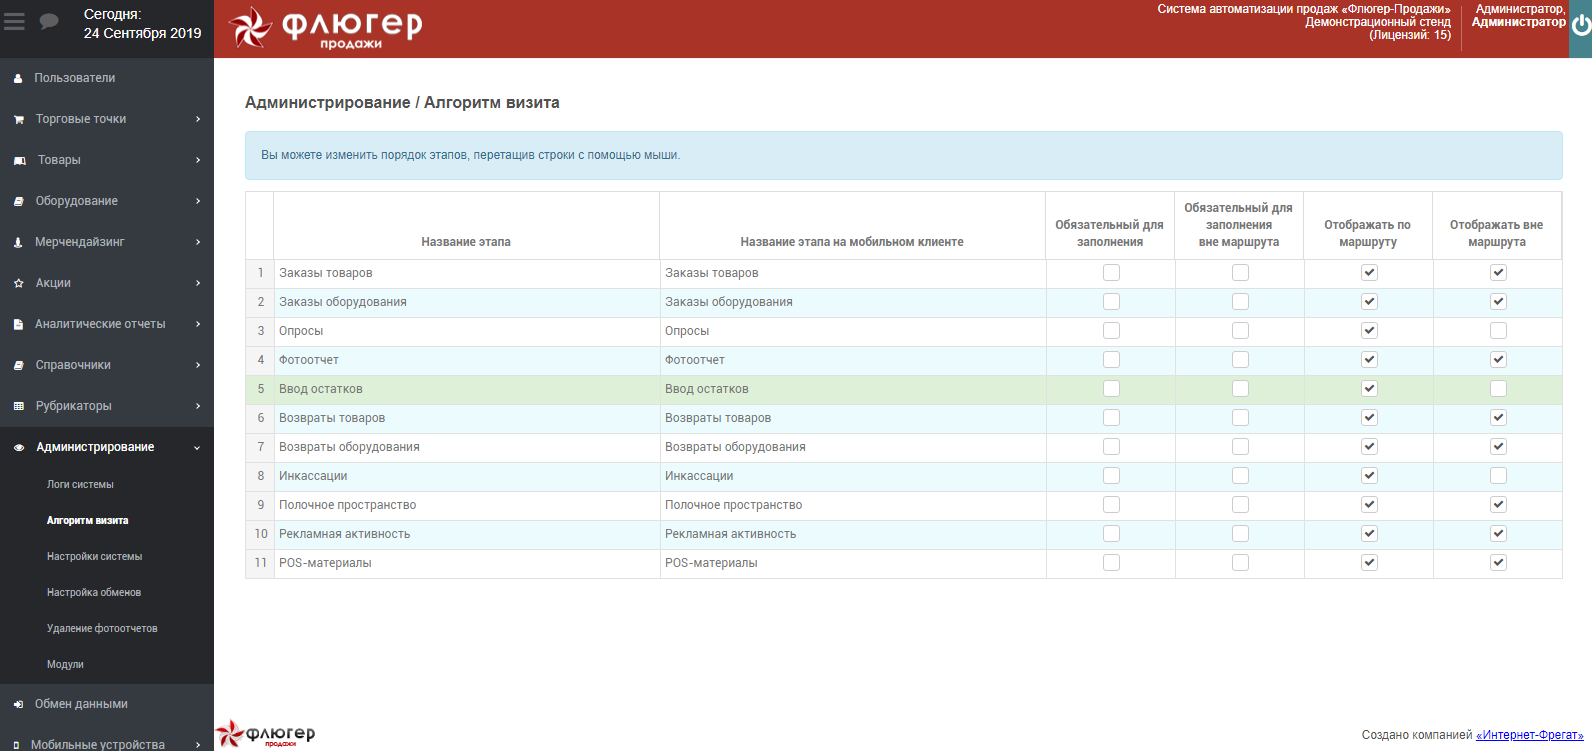Open the Интернет-Фрегат footer link
The image size is (1592, 751).
[1529, 735]
